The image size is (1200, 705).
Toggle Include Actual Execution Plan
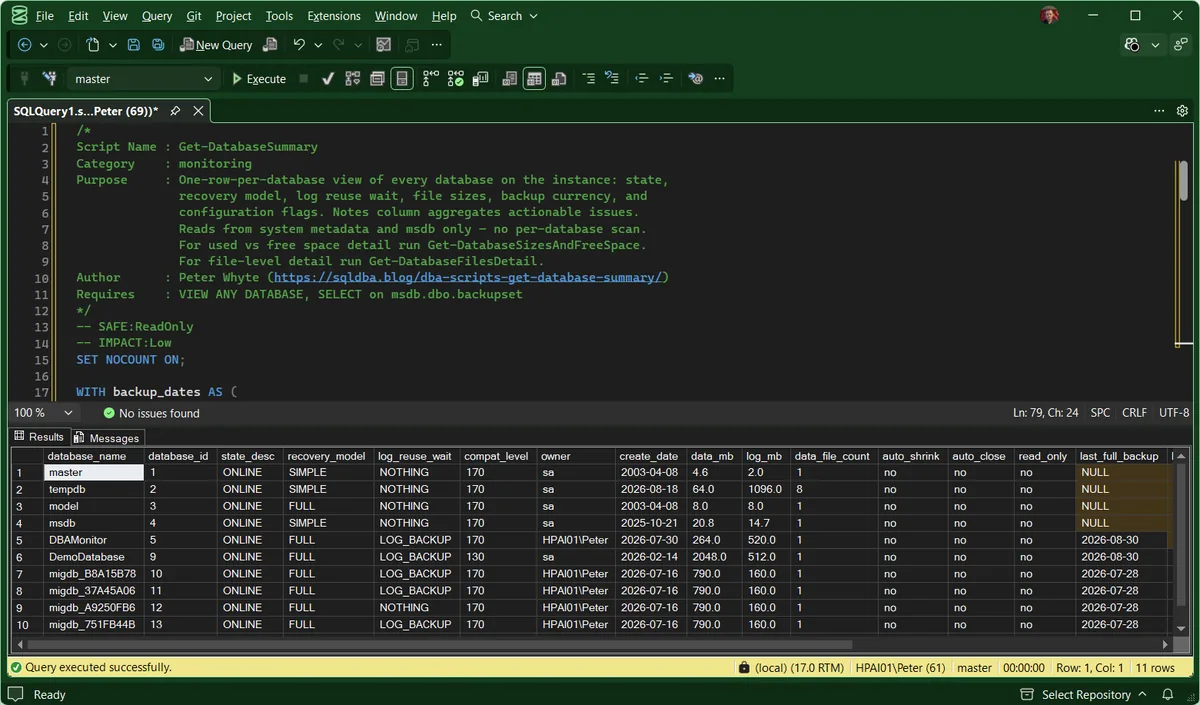click(x=431, y=78)
